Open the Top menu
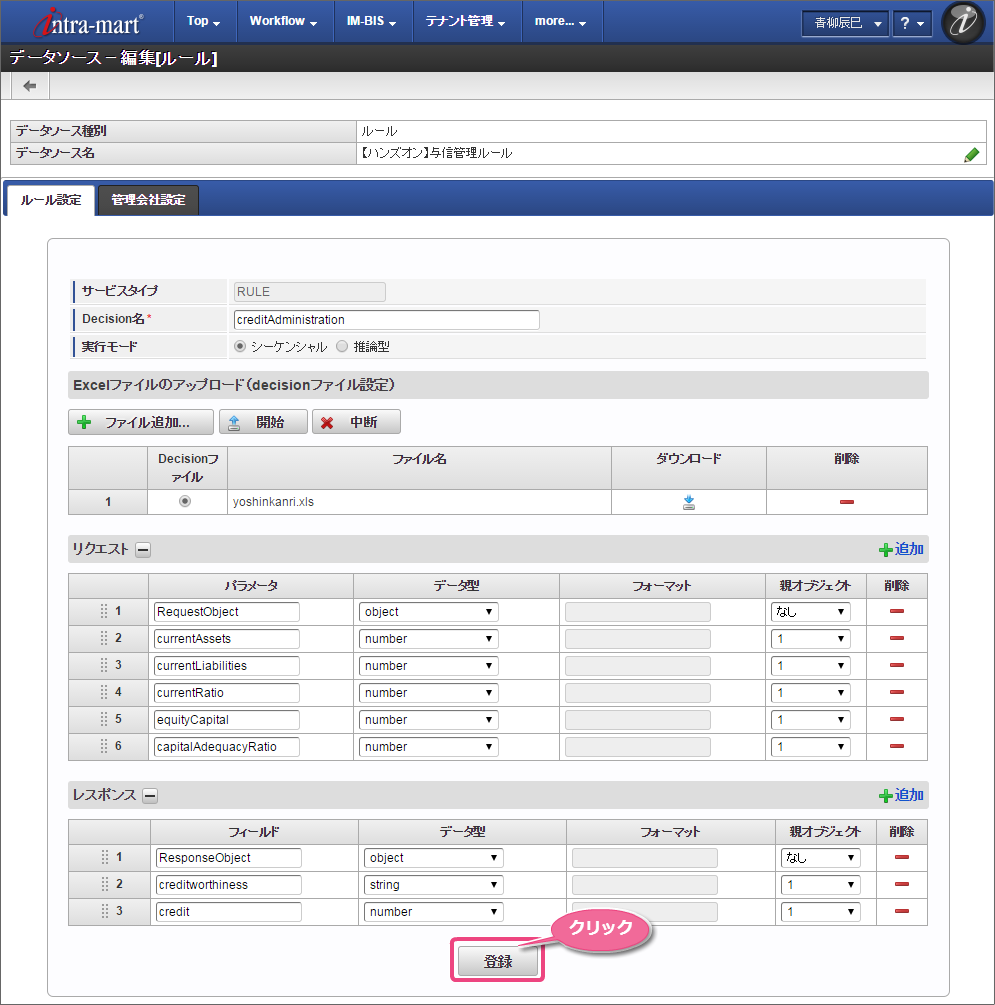Viewport: 995px width, 1005px height. [x=204, y=21]
